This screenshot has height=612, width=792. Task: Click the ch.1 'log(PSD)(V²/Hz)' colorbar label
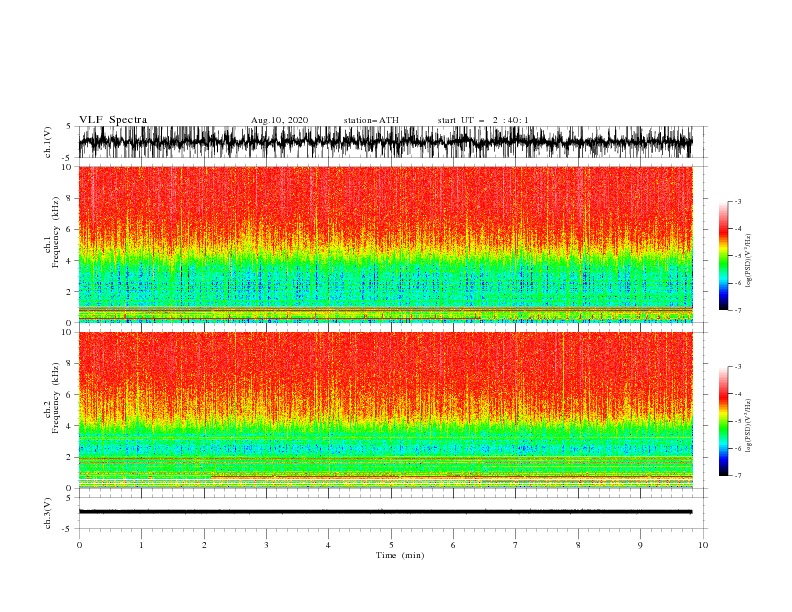pos(748,261)
